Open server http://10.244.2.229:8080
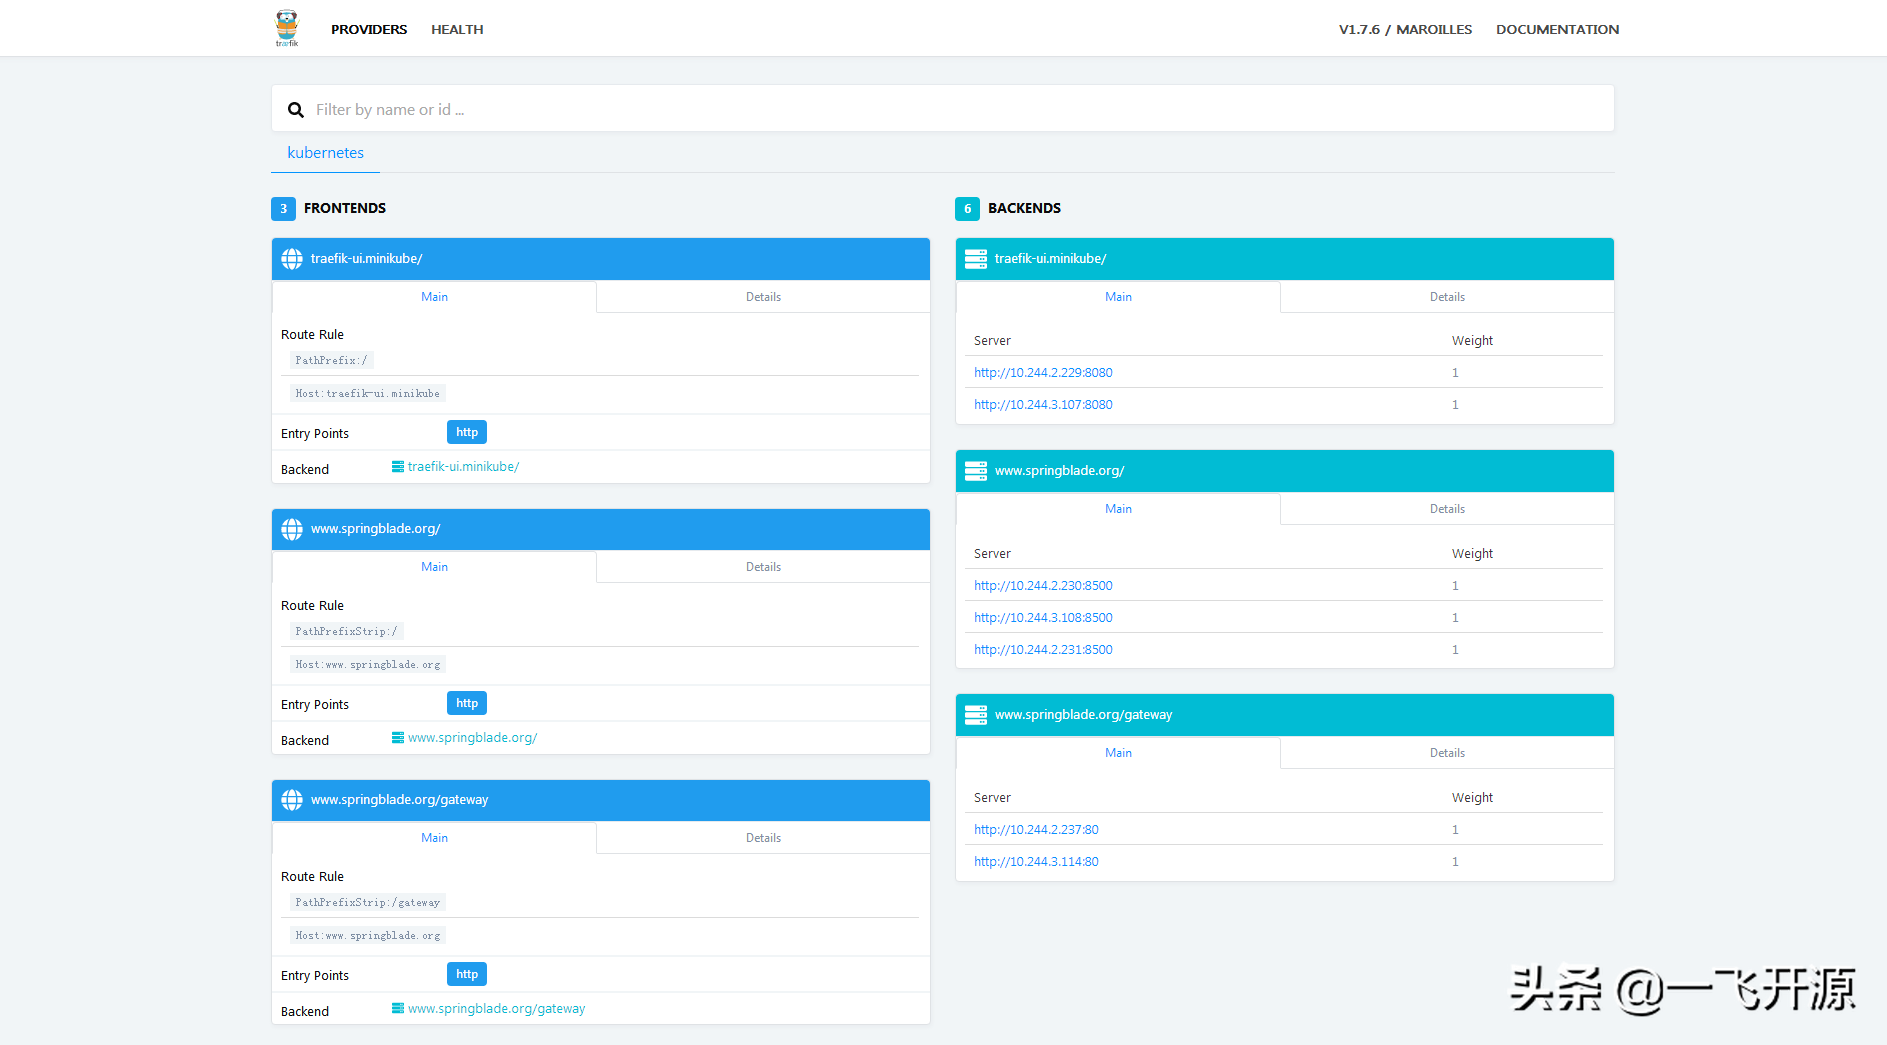The width and height of the screenshot is (1887, 1045). coord(1043,373)
